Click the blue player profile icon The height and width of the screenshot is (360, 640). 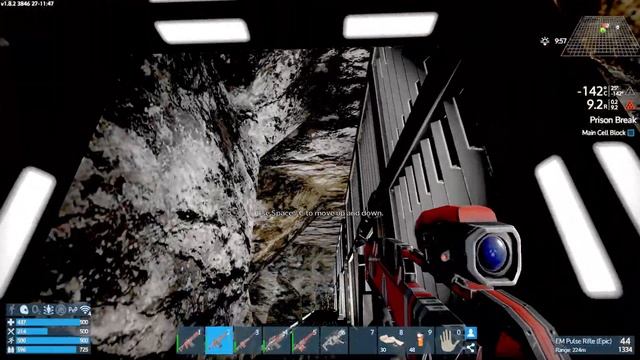[x=471, y=333]
